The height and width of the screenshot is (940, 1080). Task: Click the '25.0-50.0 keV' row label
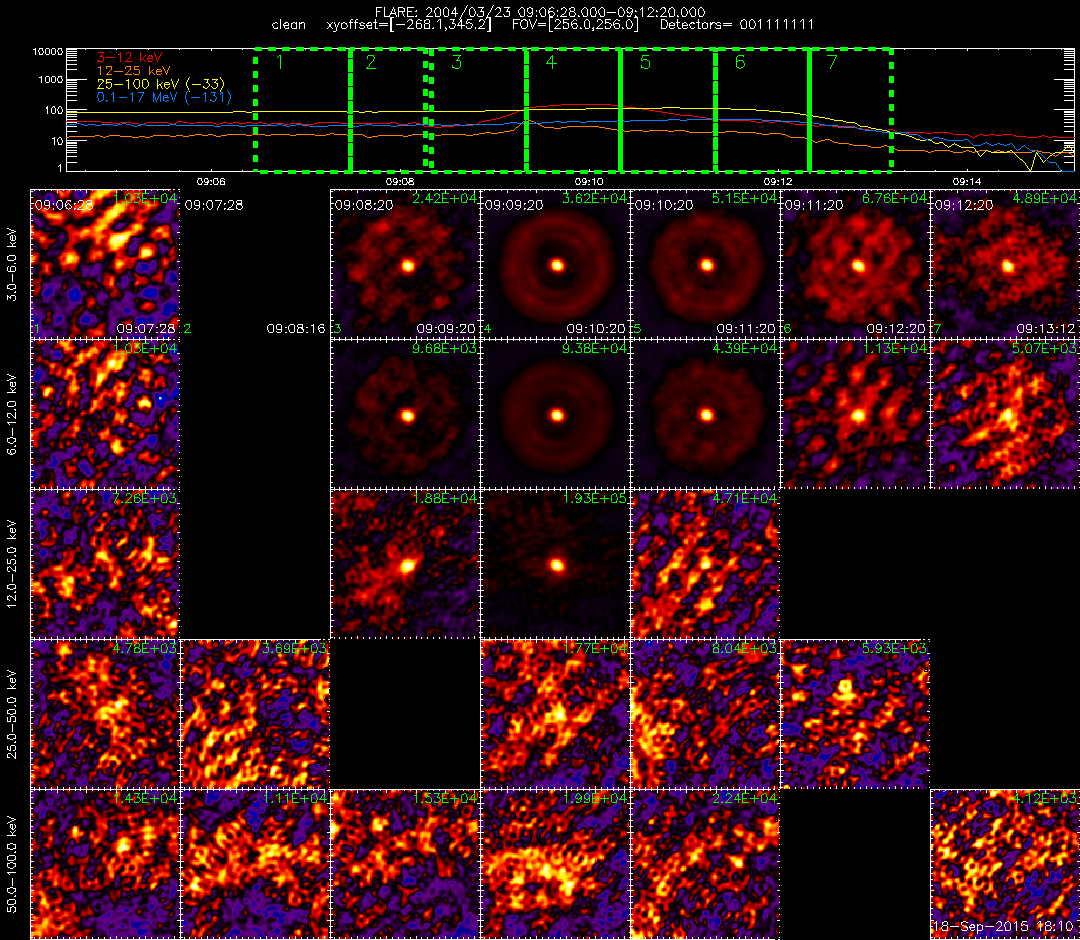point(12,715)
